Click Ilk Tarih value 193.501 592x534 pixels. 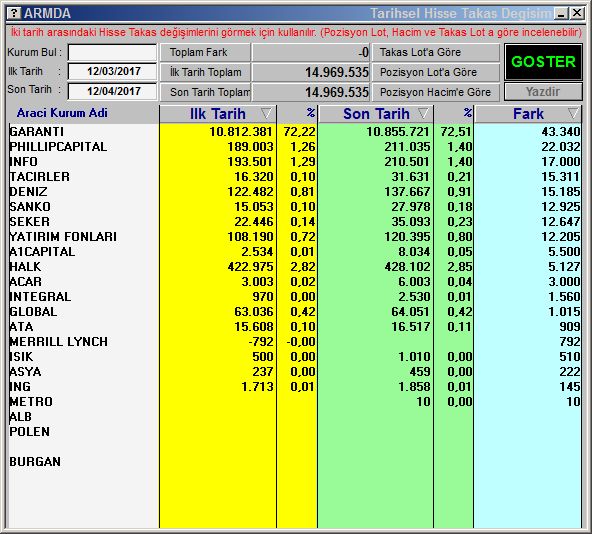point(250,162)
